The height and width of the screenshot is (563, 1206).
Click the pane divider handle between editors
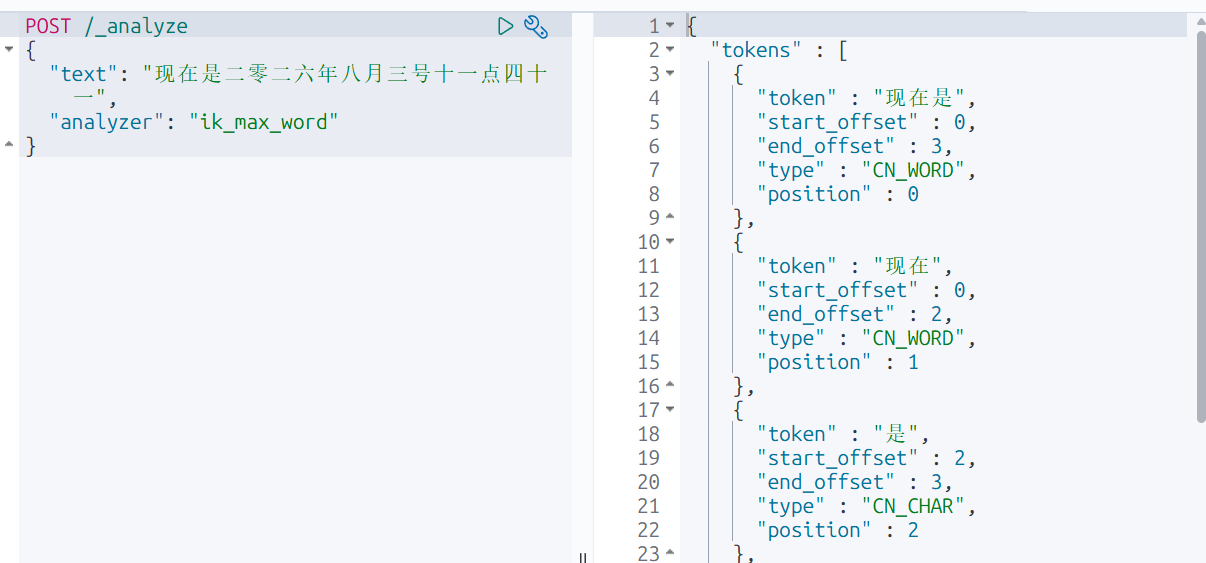[x=582, y=556]
